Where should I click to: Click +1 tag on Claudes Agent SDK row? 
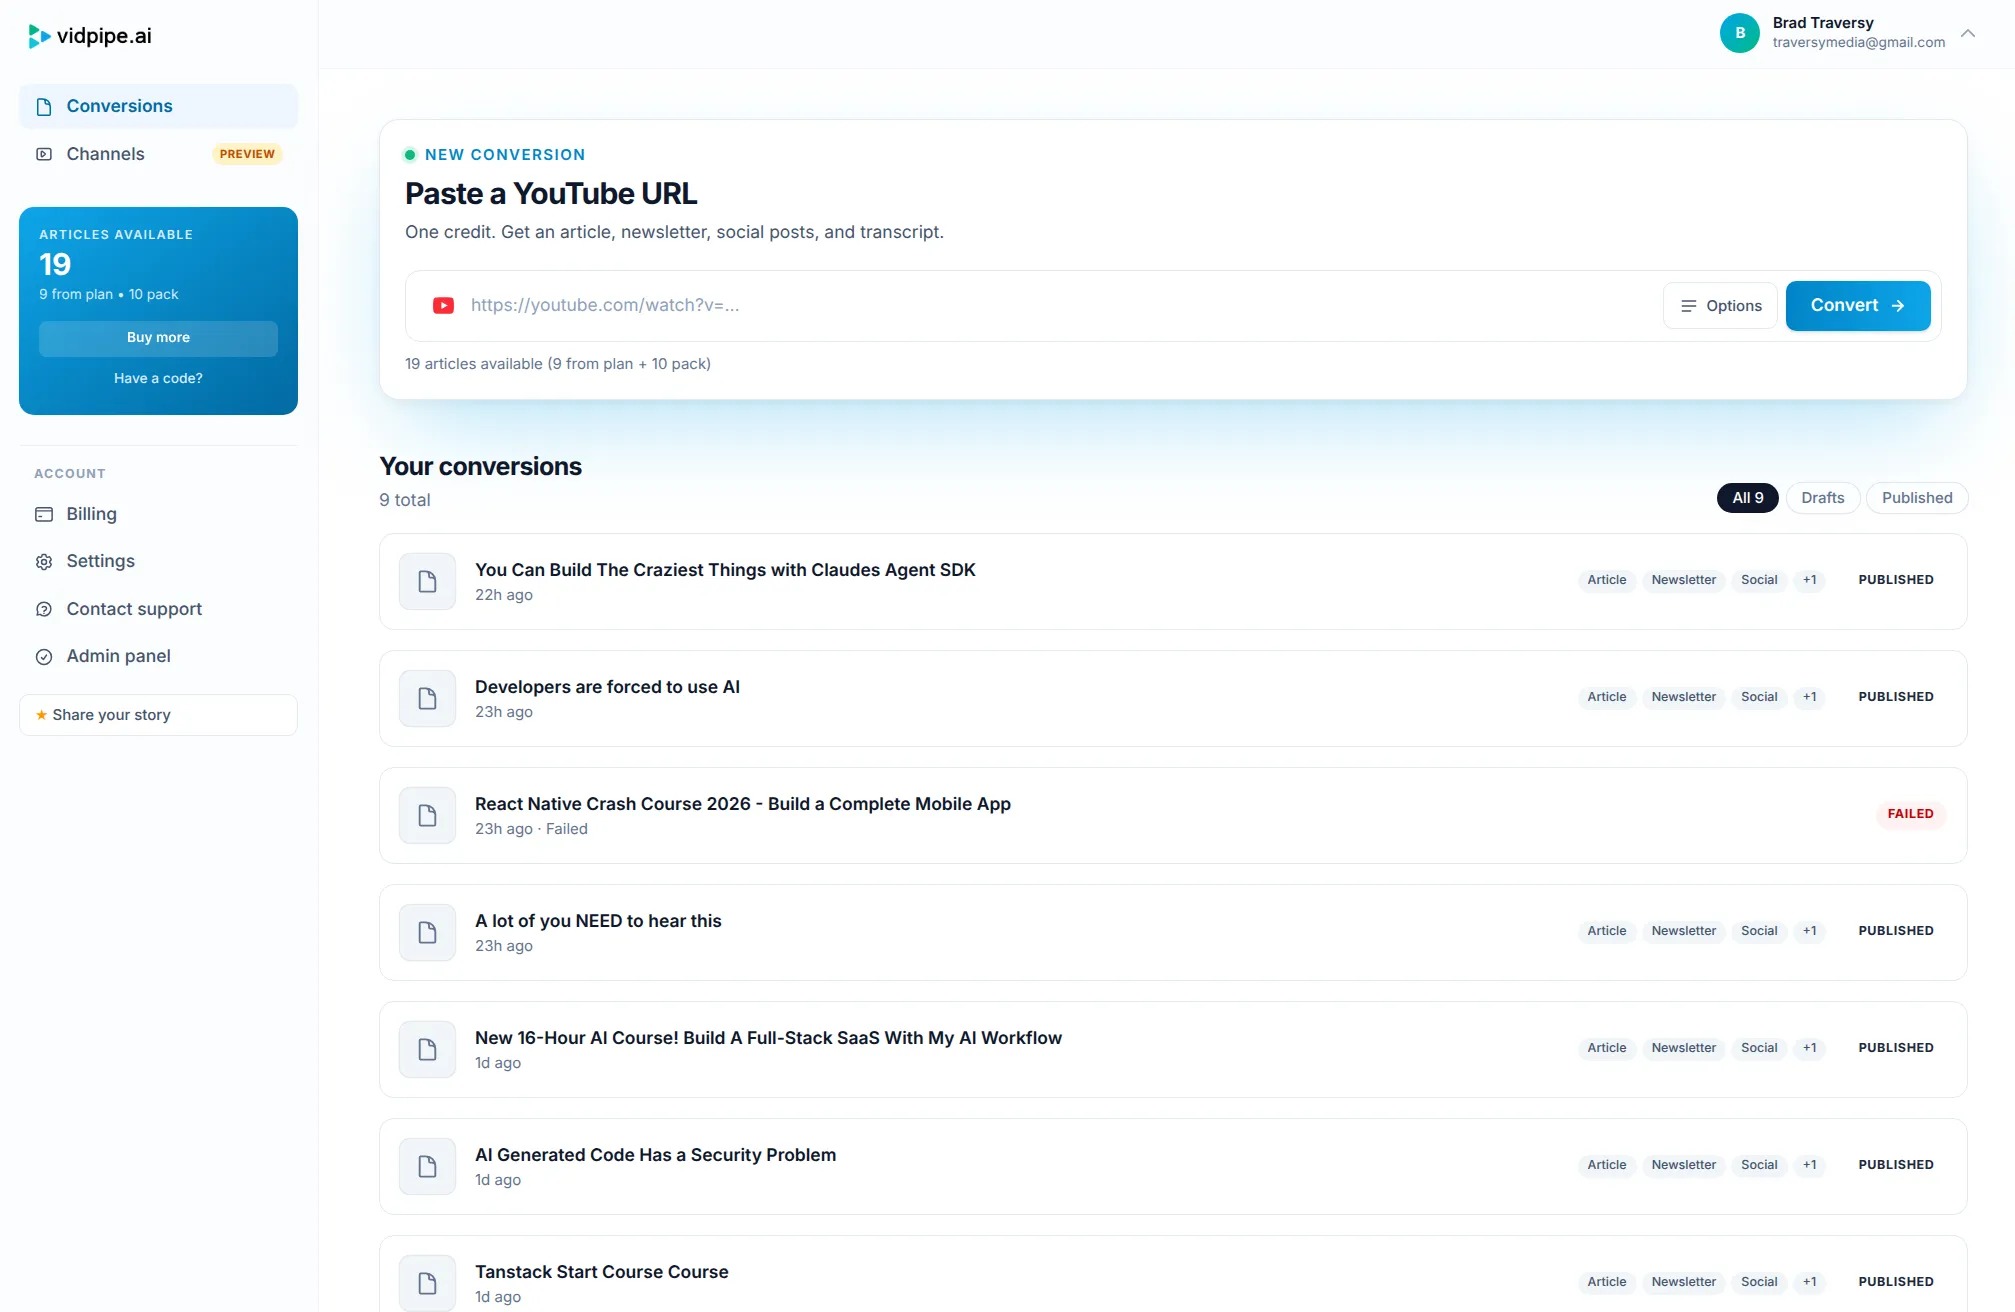click(1809, 580)
